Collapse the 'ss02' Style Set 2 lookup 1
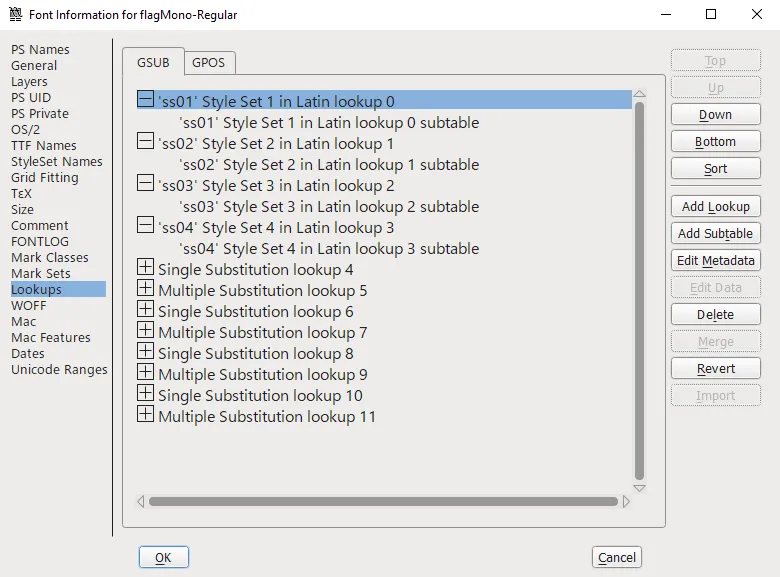Image resolution: width=780 pixels, height=577 pixels. [x=145, y=141]
